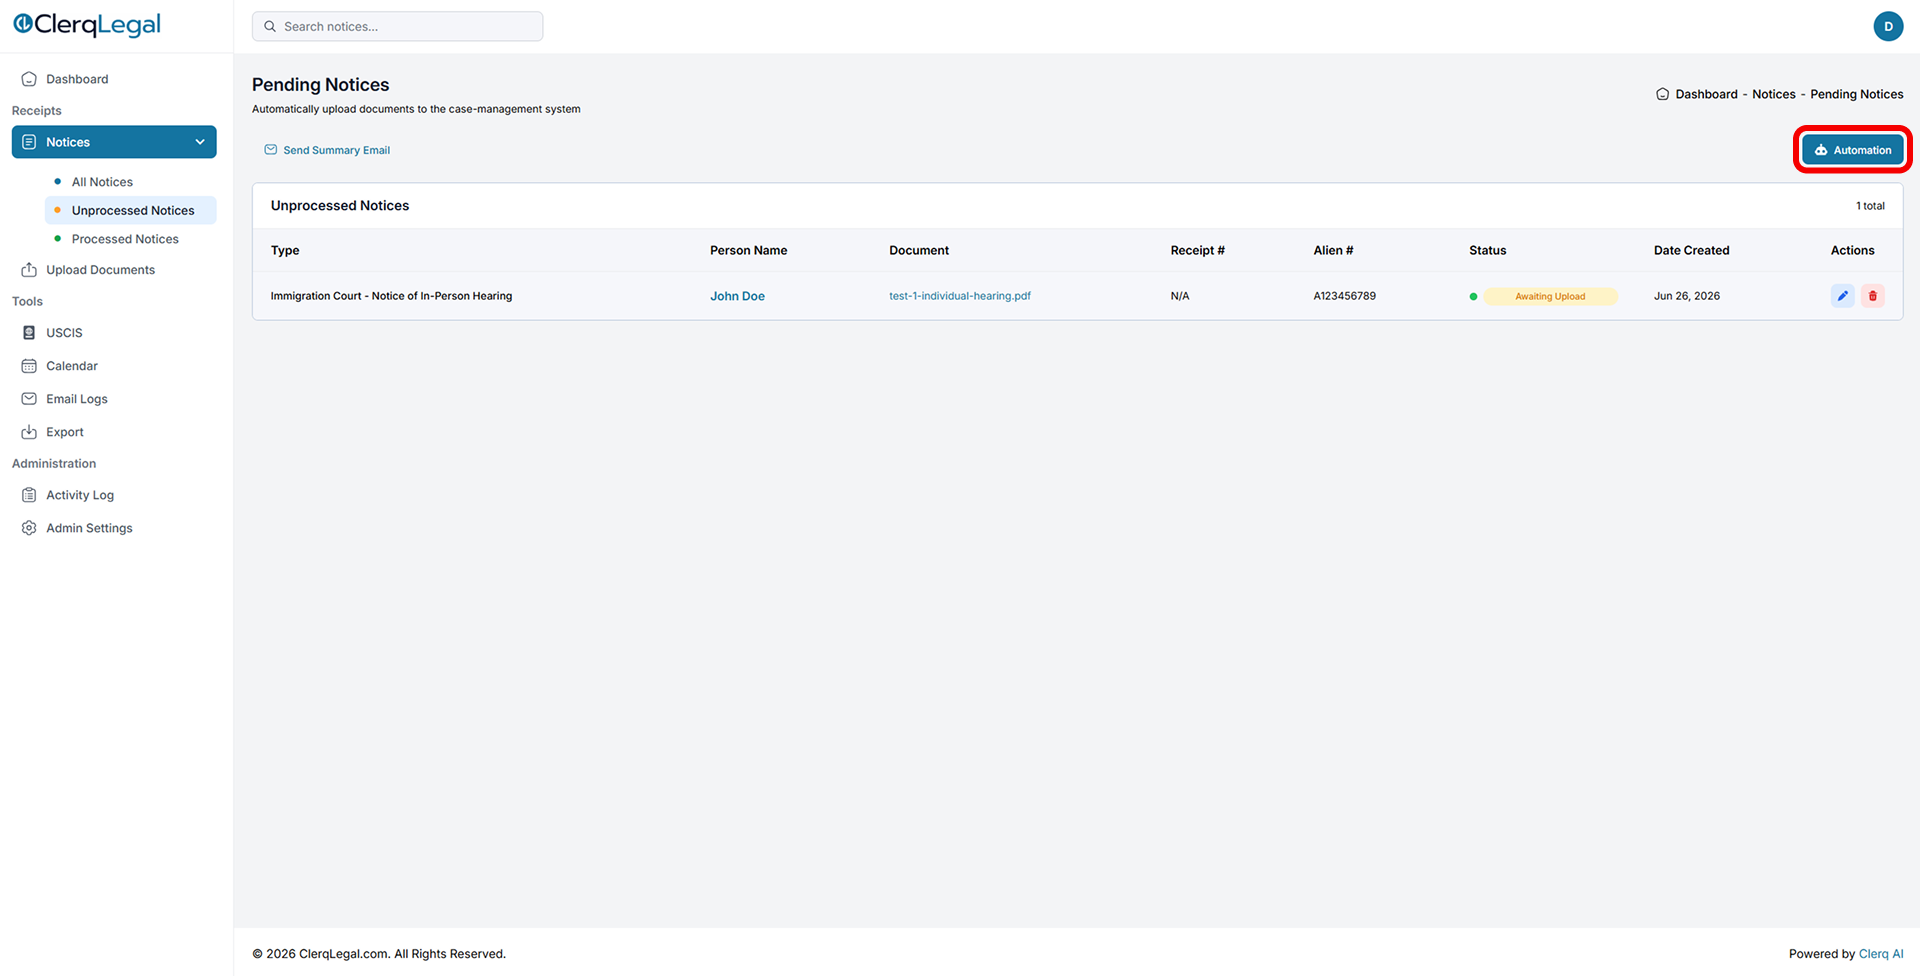Click the Activity Log clipboard icon
Viewport: 1920px width, 976px height.
29,495
